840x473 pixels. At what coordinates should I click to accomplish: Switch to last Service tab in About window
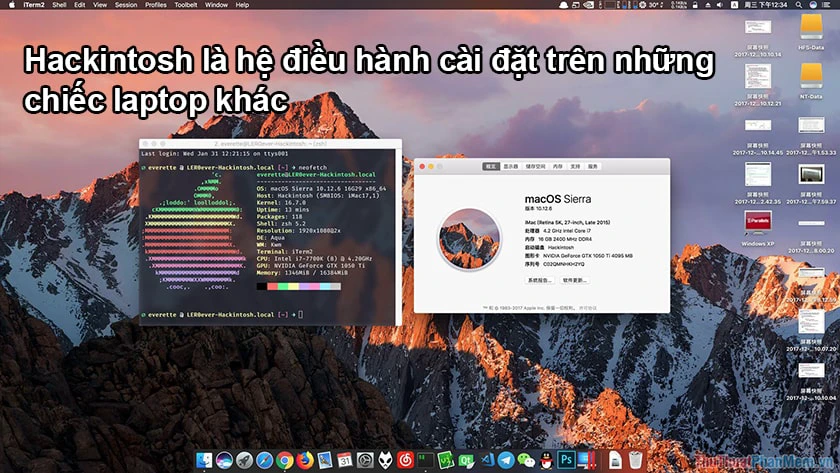pos(592,167)
